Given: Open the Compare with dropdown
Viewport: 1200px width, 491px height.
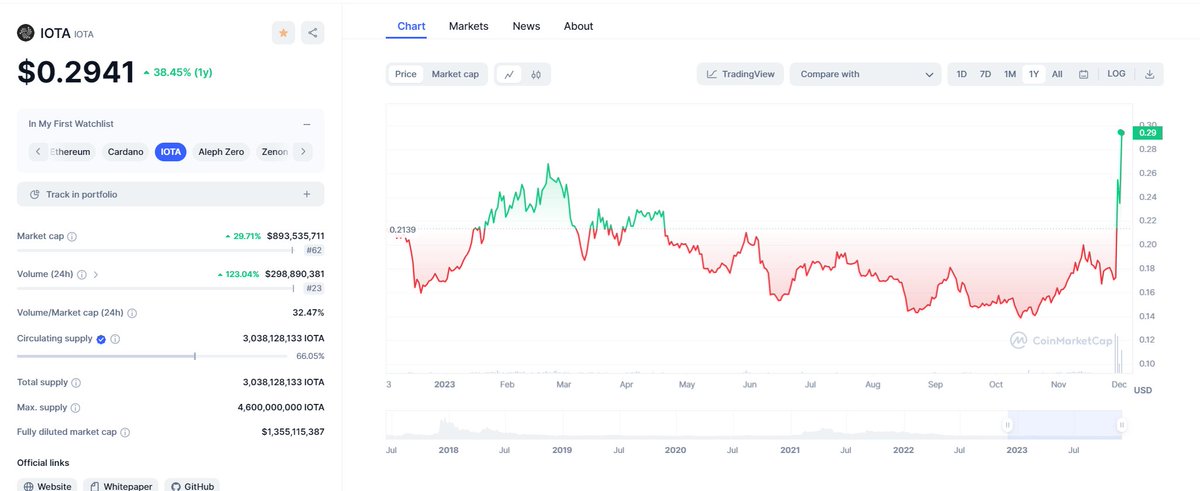Looking at the screenshot, I should coord(866,74).
